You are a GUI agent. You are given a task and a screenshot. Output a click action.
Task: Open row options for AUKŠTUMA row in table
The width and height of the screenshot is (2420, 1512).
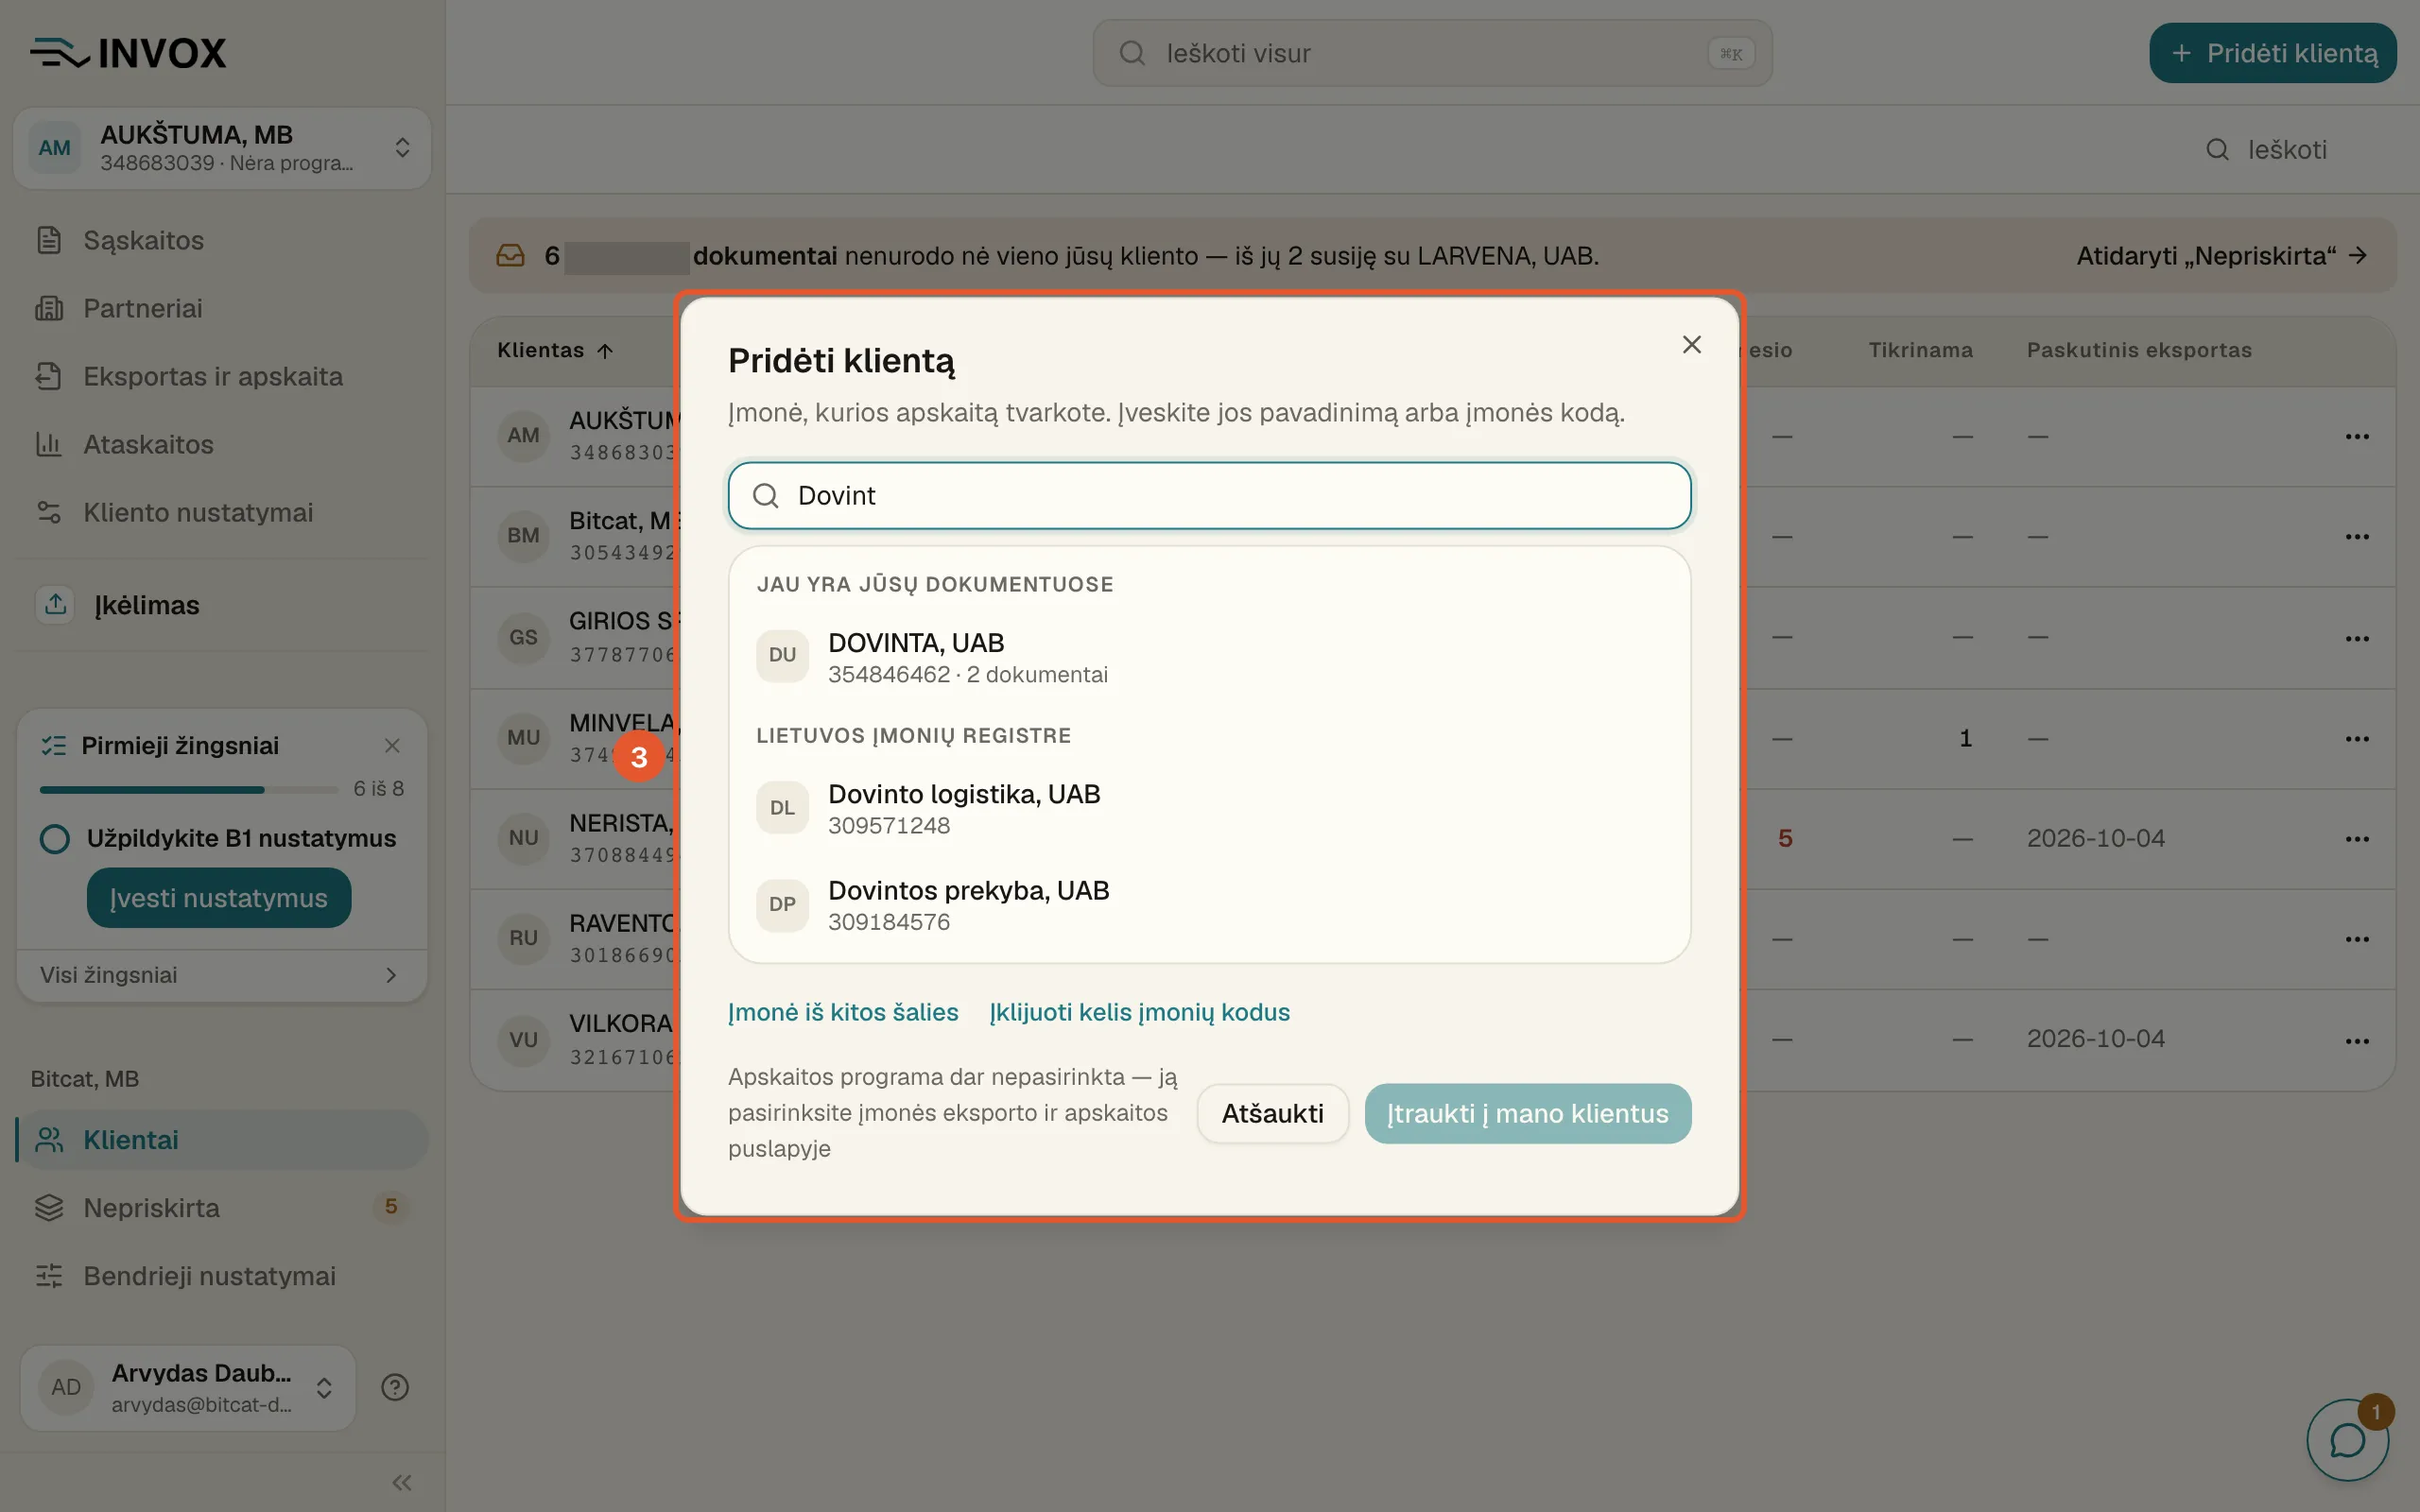pos(2357,437)
